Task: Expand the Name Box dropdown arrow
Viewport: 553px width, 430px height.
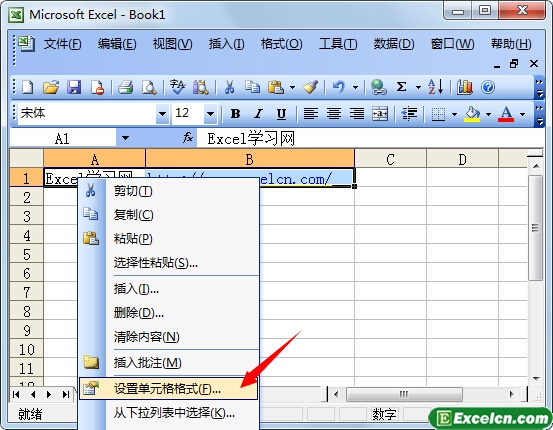Action: 125,138
